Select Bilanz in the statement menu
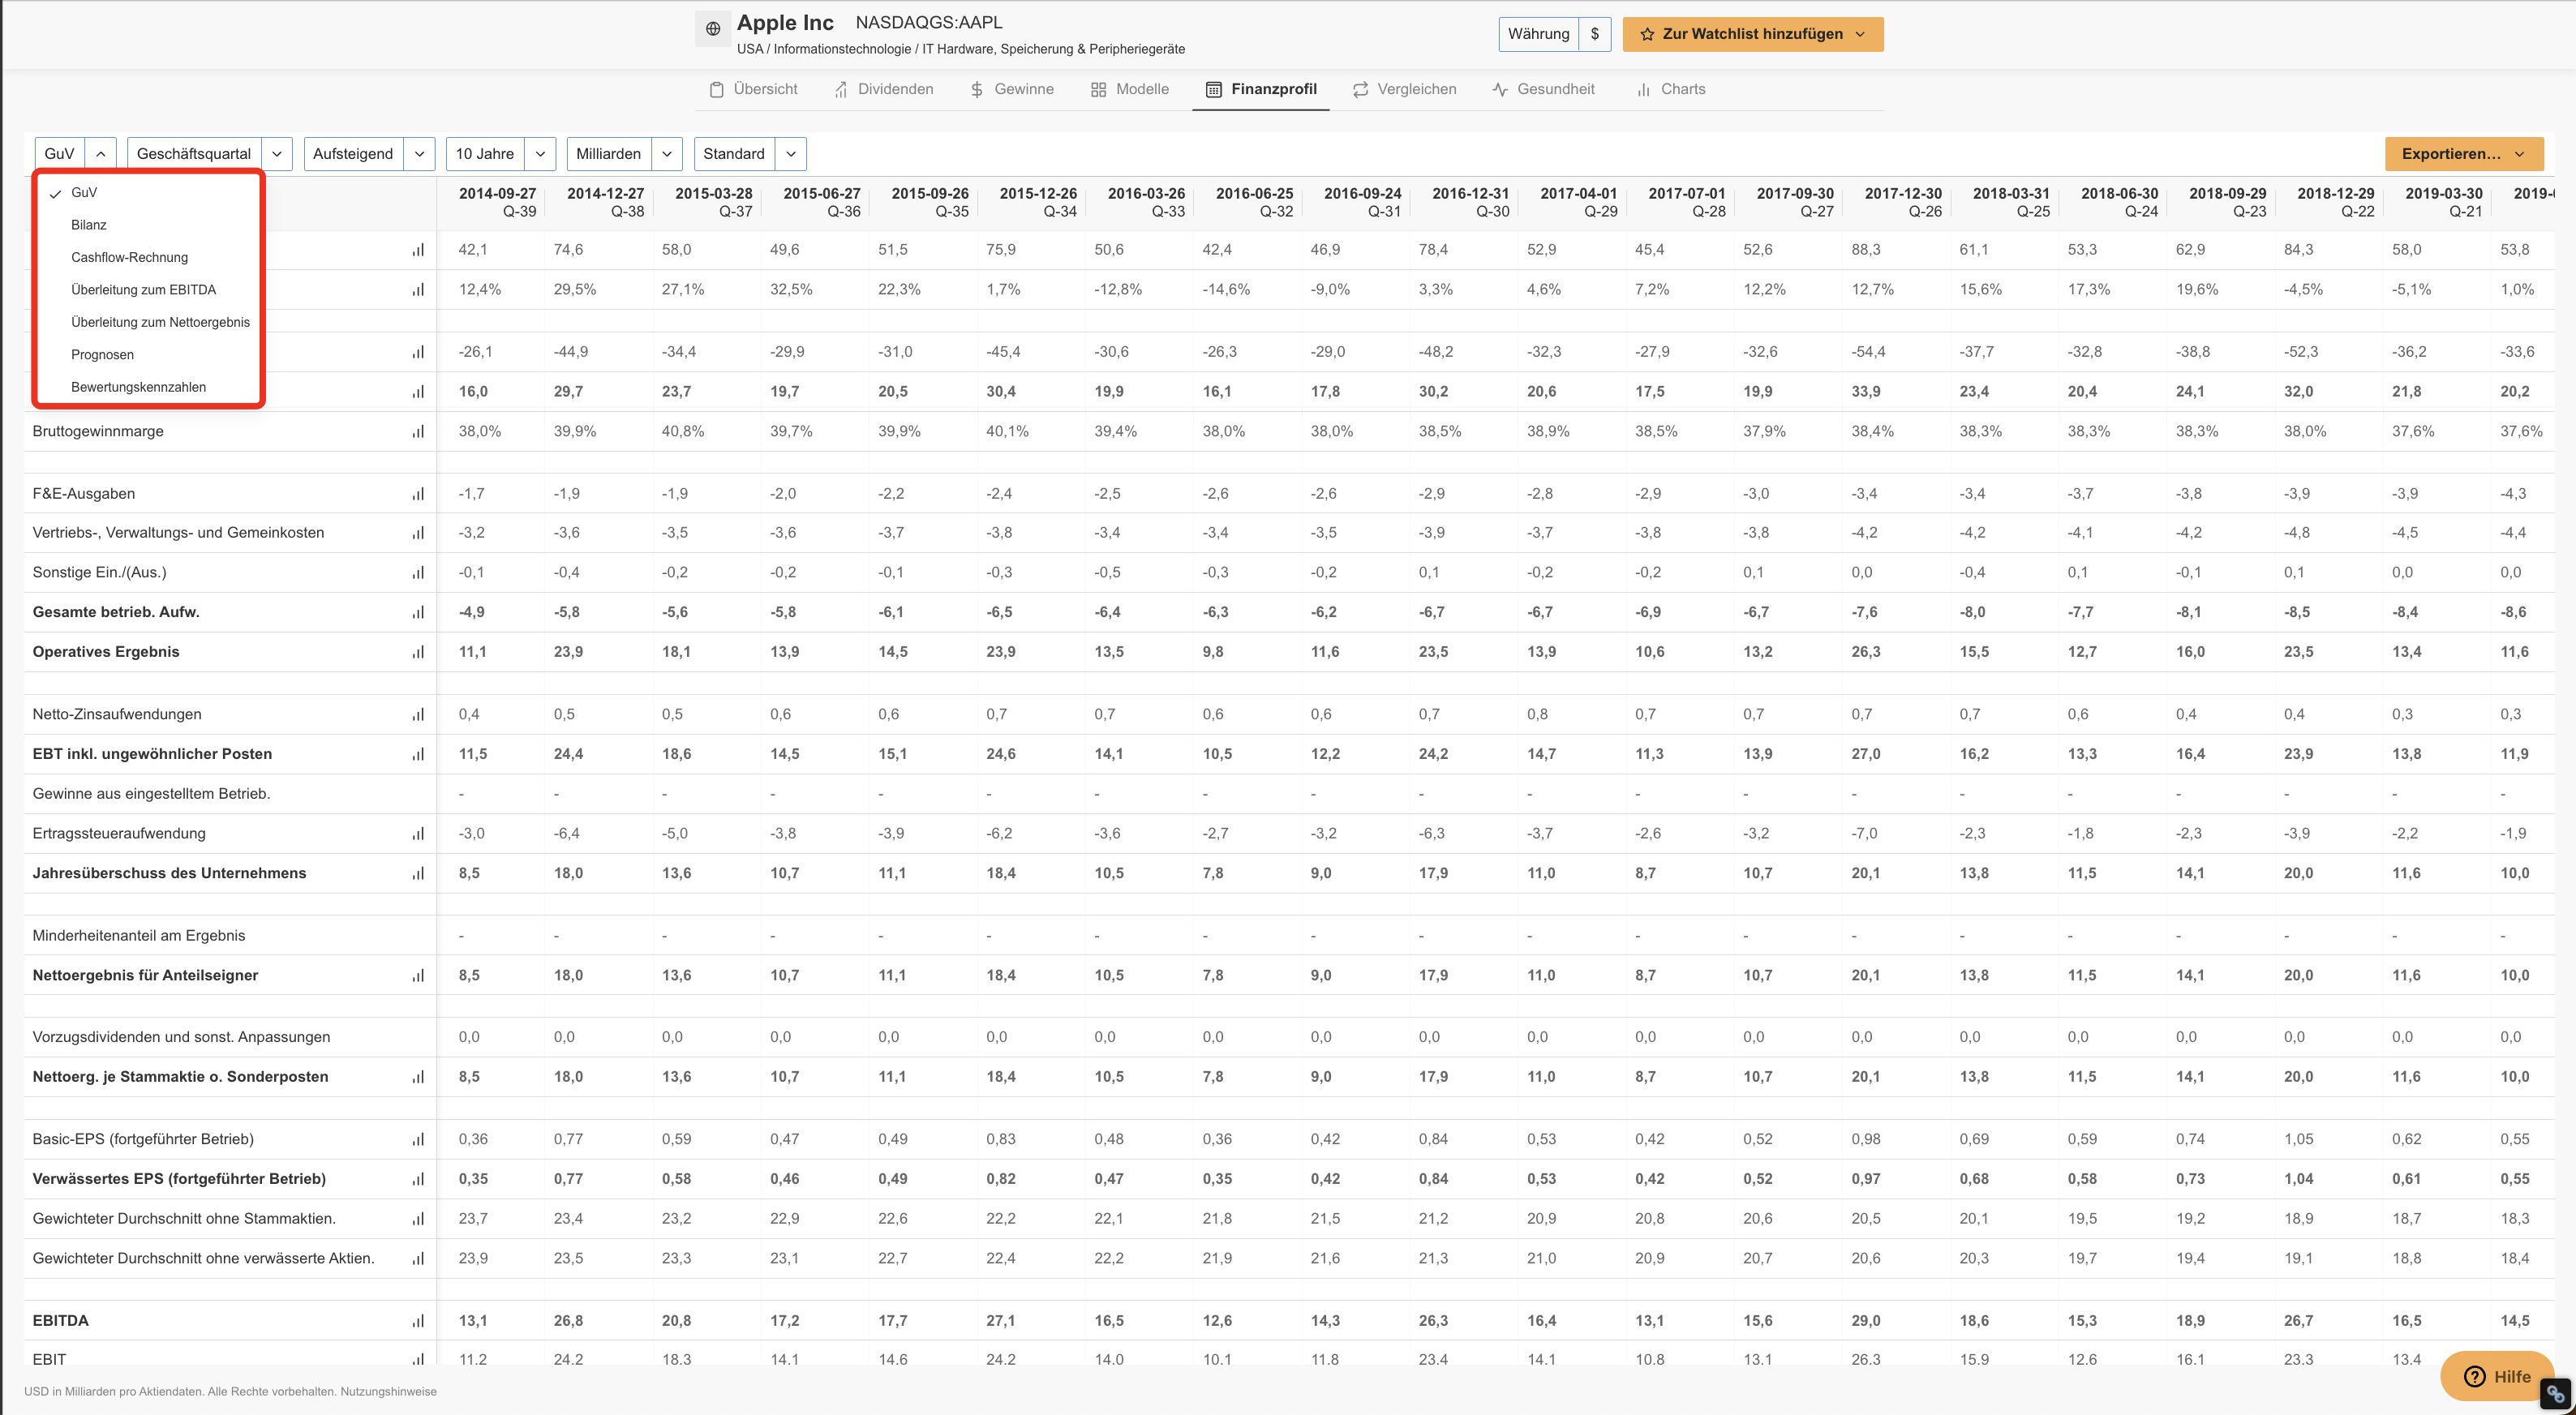 coord(148,225)
